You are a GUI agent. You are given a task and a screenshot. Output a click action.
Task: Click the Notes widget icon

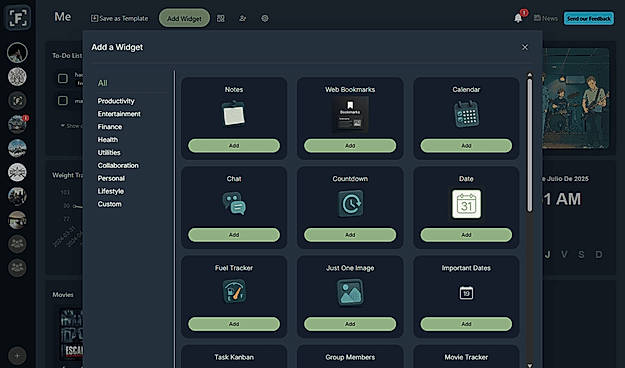pyautogui.click(x=234, y=114)
